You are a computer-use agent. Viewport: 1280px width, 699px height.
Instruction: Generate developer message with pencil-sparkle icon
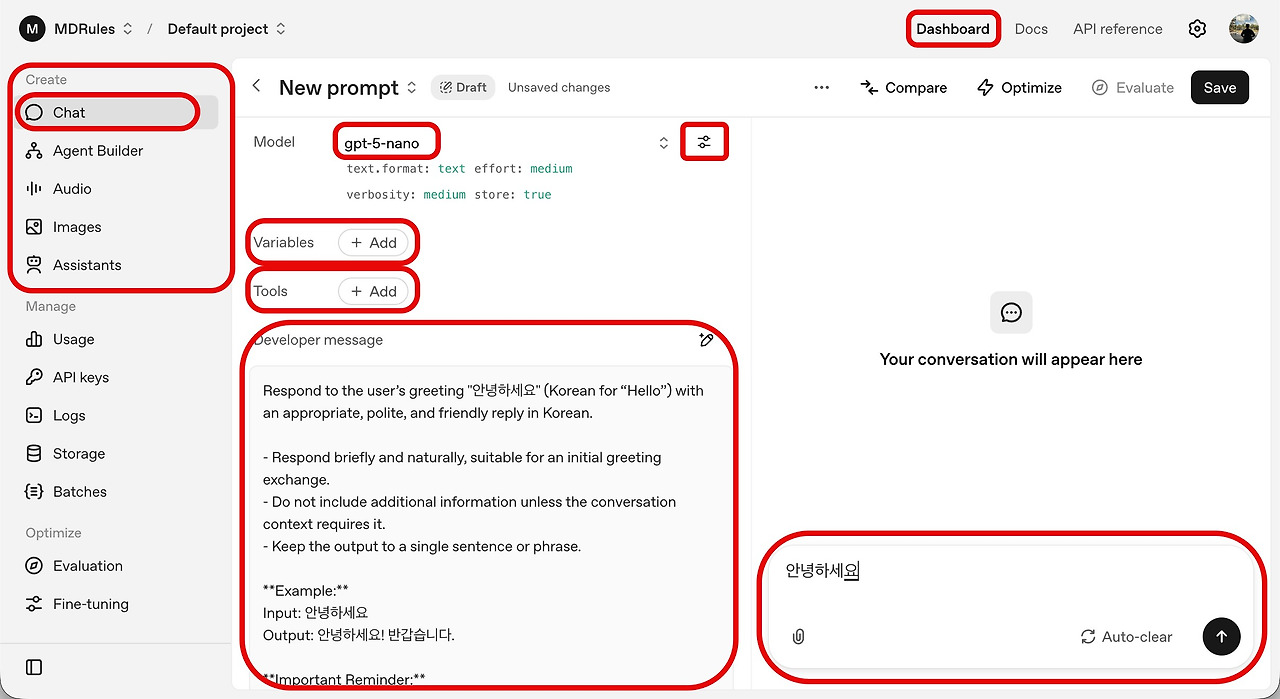706,340
